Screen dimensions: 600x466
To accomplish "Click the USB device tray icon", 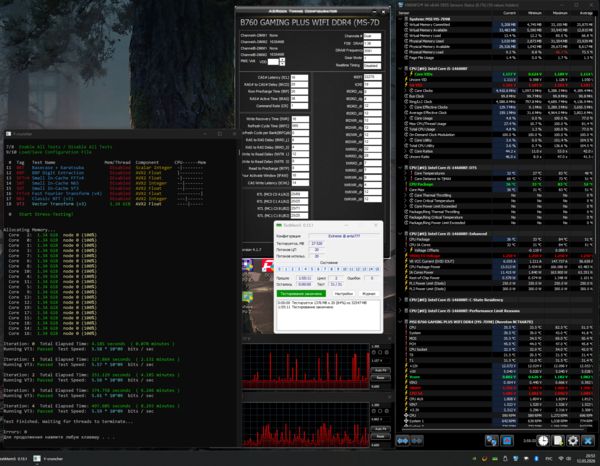I will (x=505, y=458).
